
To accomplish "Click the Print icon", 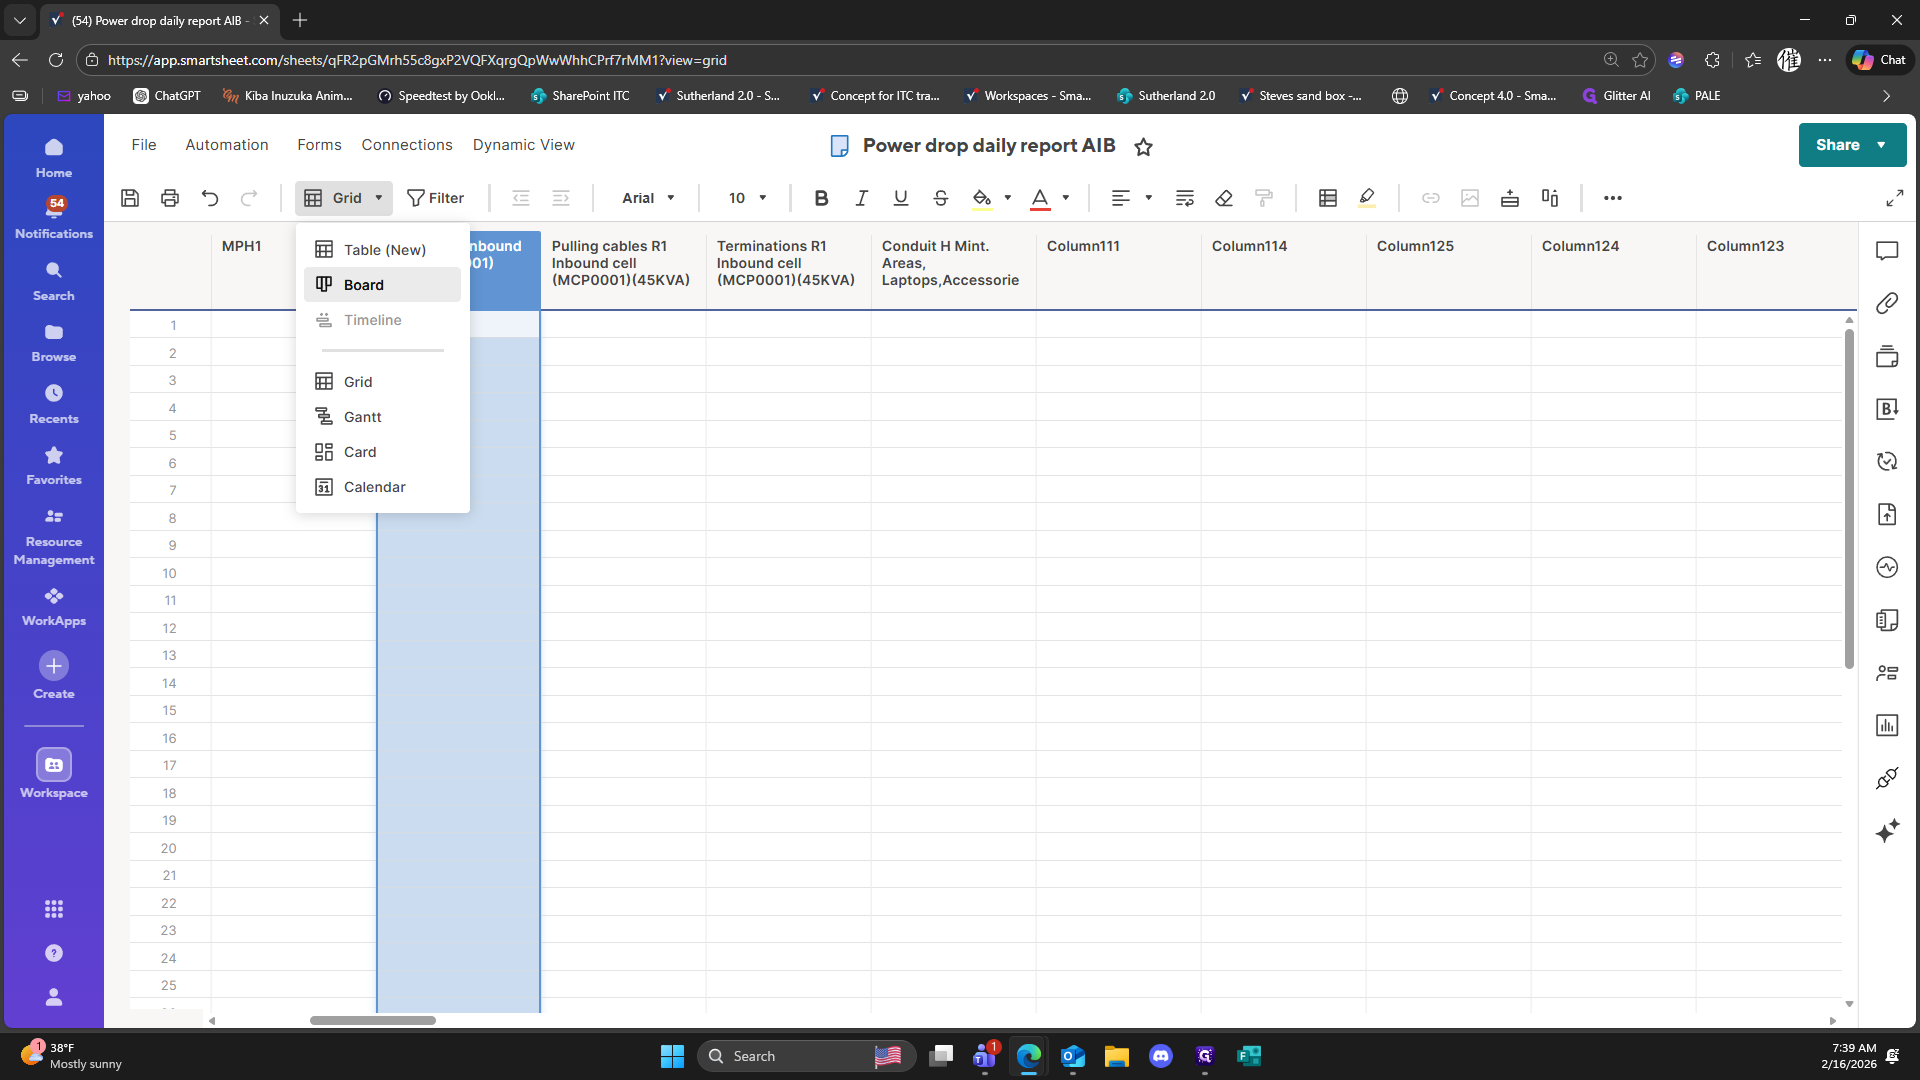I will (170, 198).
